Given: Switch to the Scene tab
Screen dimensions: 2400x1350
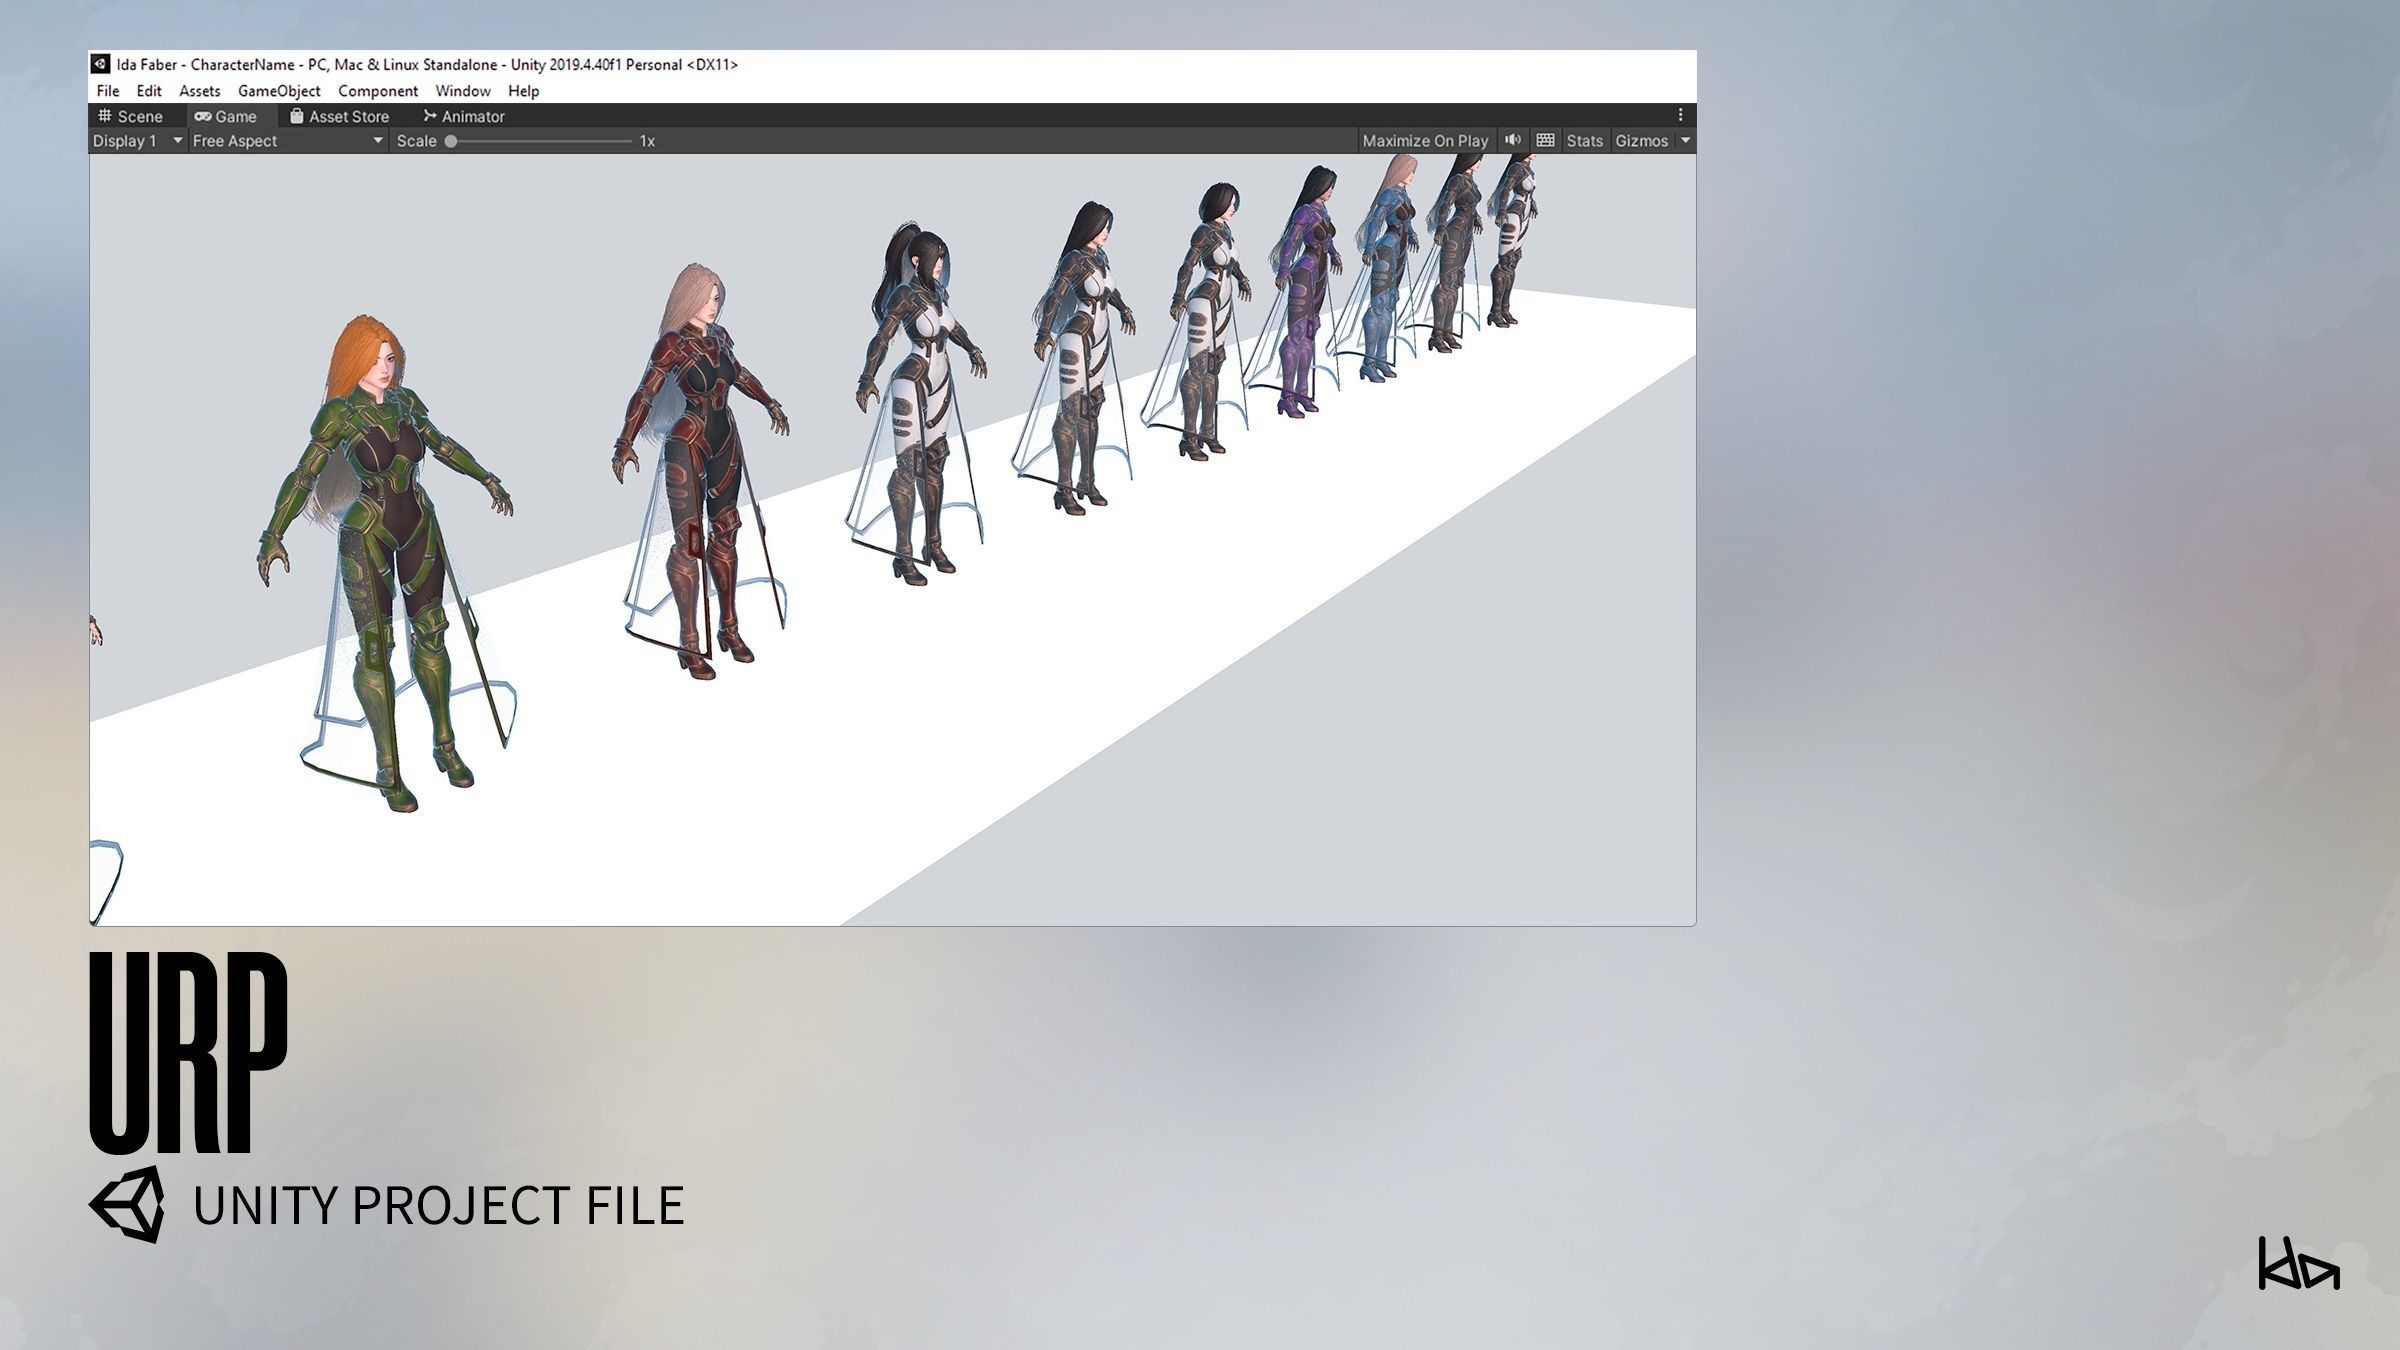Looking at the screenshot, I should pos(130,116).
